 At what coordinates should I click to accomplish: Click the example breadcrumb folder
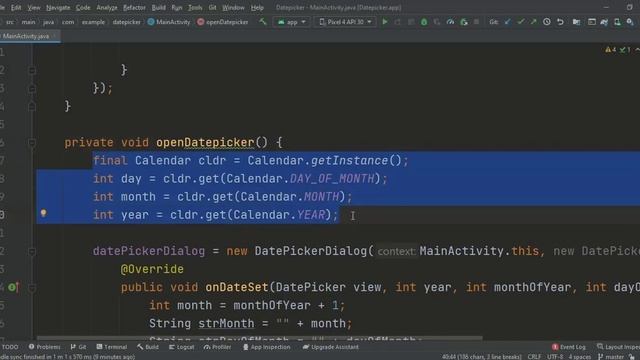pyautogui.click(x=93, y=22)
